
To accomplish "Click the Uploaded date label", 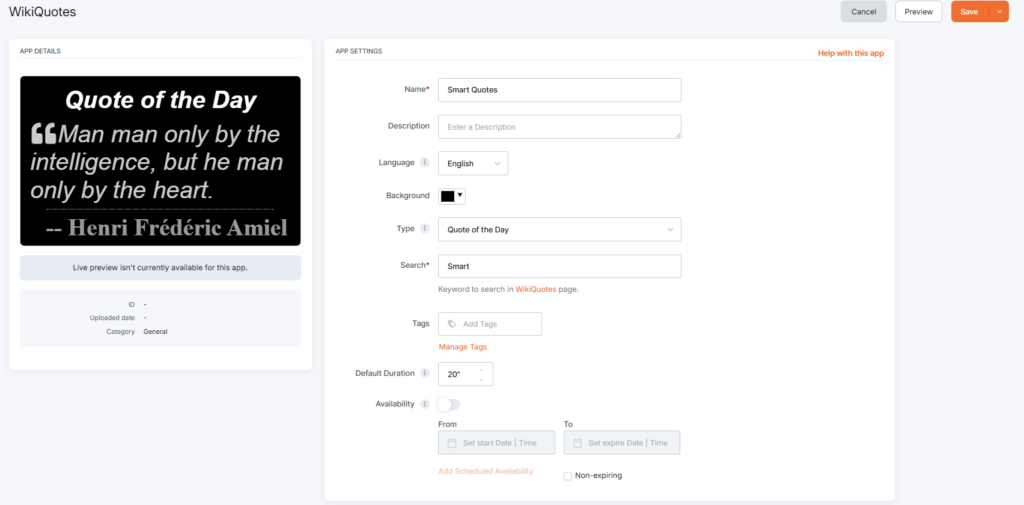I will (112, 318).
